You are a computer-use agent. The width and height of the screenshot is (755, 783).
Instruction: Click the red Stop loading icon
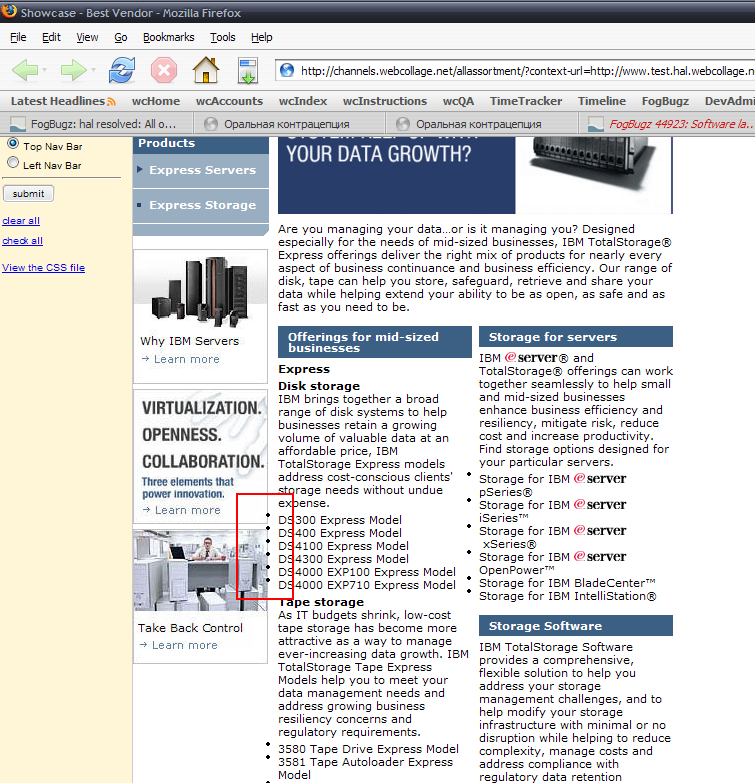(164, 70)
